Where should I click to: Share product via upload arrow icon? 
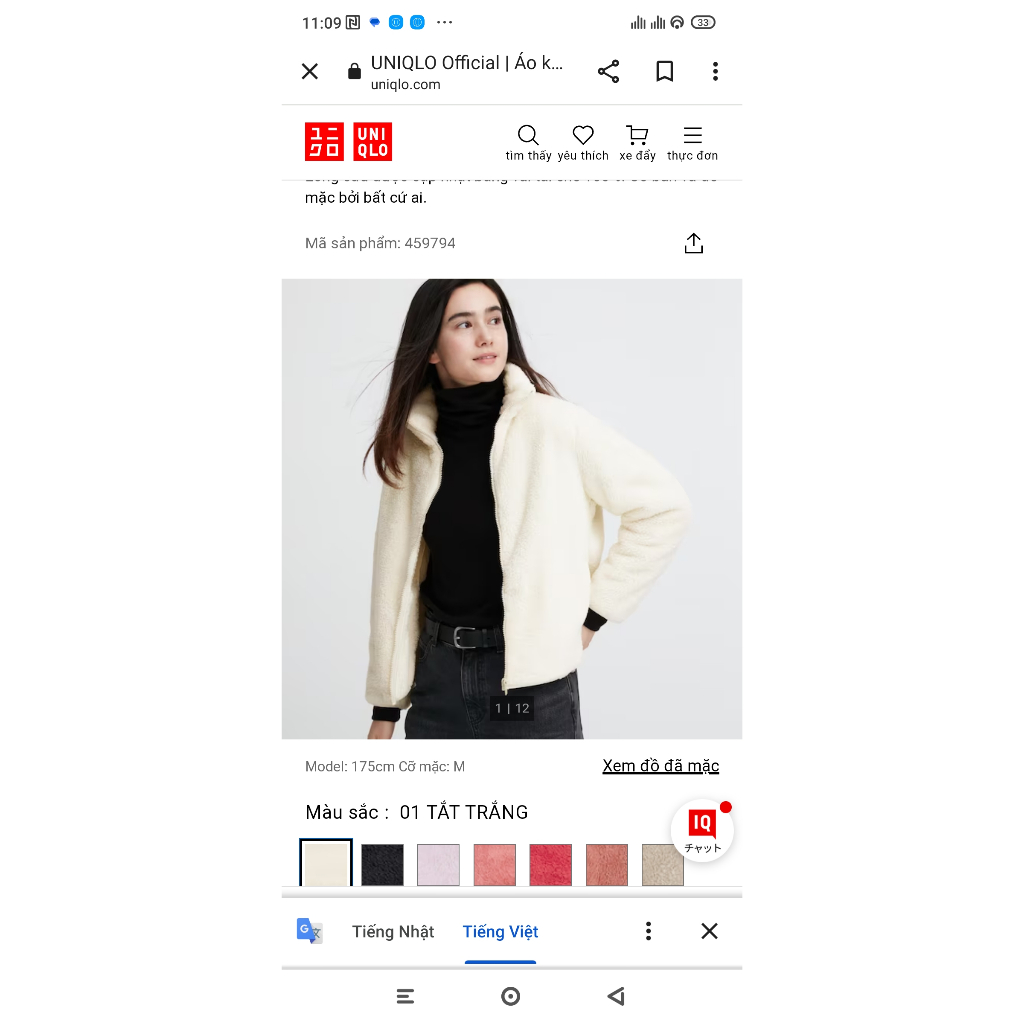694,243
